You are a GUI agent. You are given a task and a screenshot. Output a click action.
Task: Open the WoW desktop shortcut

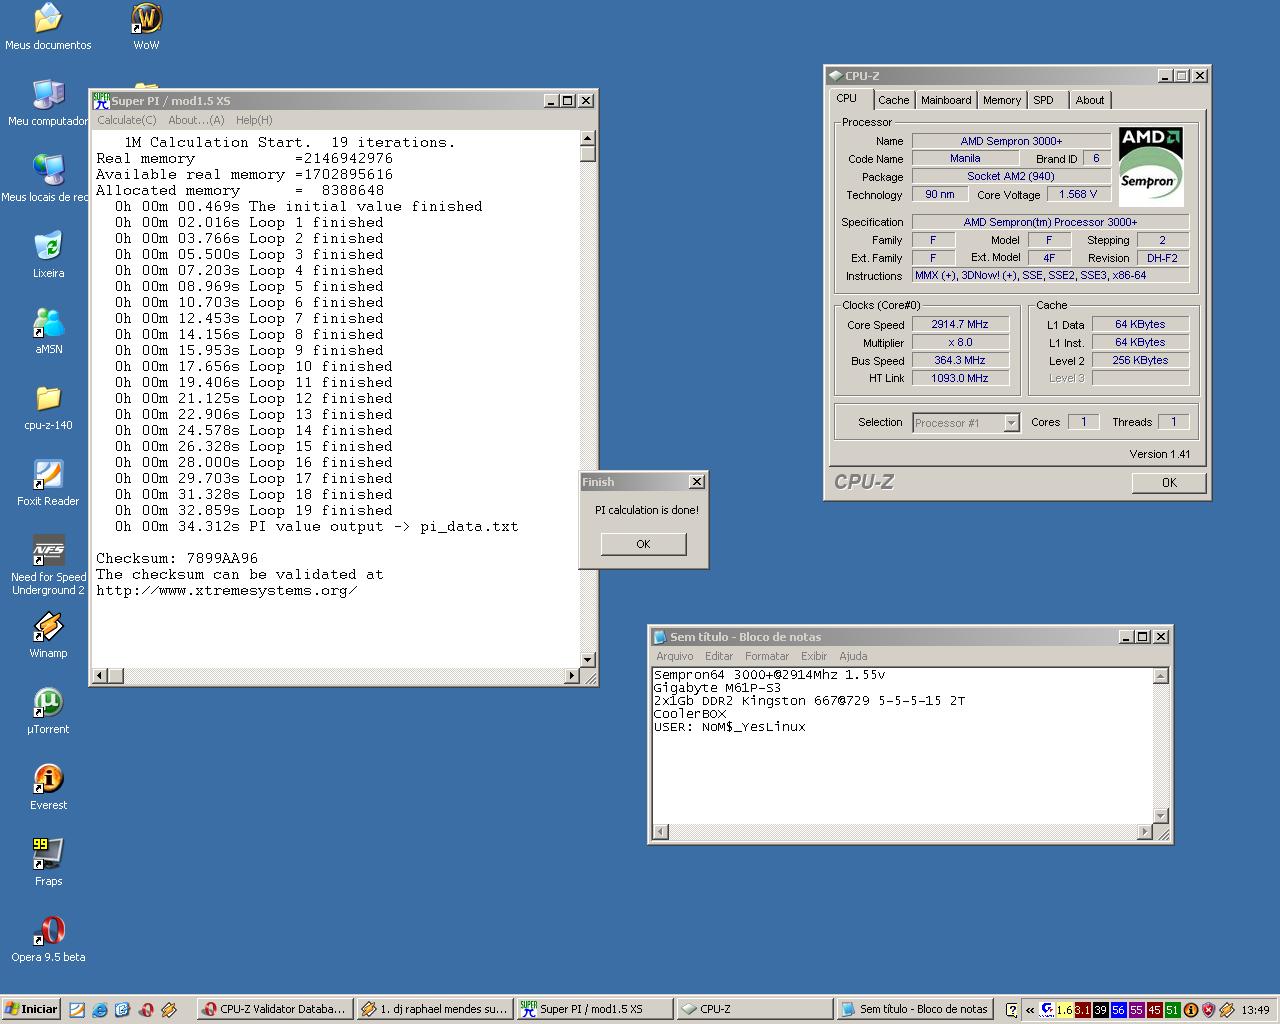(146, 27)
